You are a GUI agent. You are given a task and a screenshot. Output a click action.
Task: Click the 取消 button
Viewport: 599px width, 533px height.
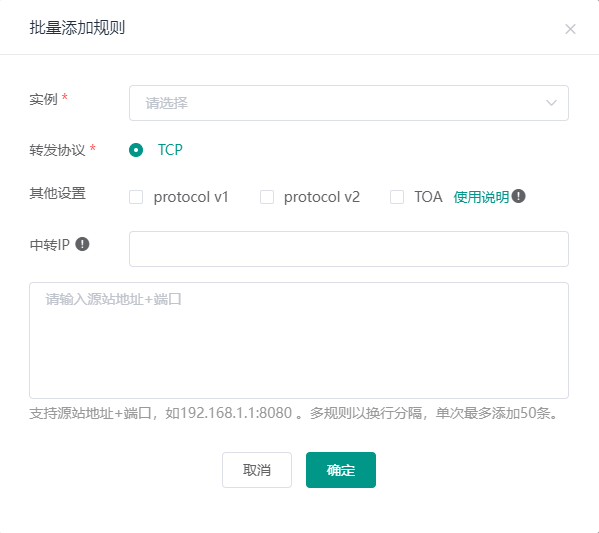[257, 470]
